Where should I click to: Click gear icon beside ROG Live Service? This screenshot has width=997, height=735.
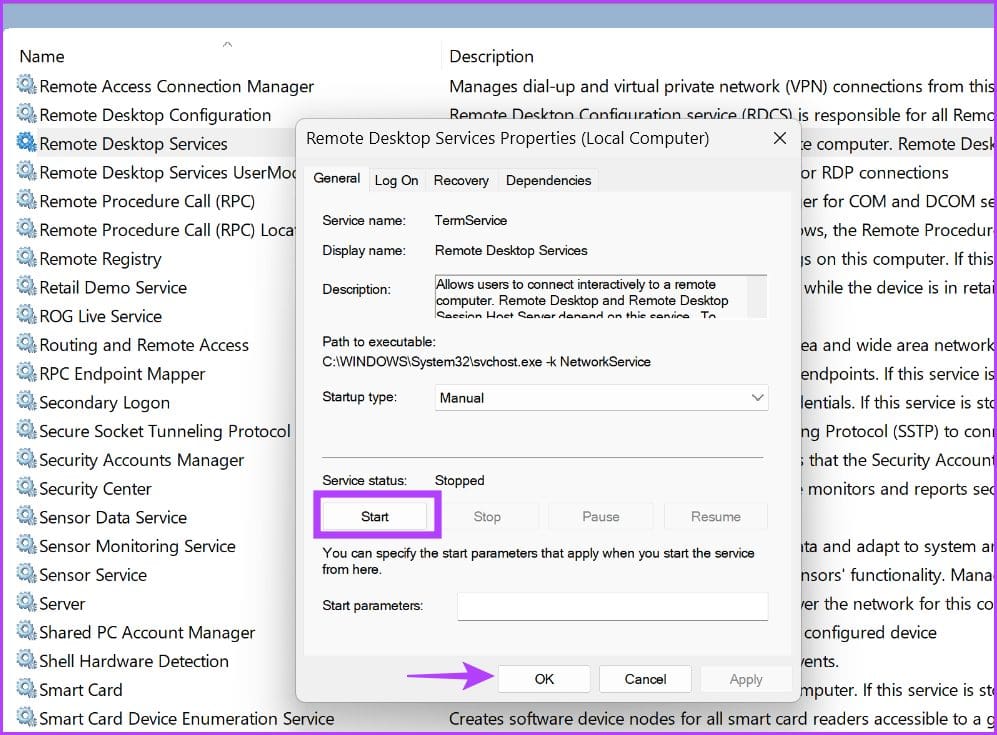pos(27,314)
